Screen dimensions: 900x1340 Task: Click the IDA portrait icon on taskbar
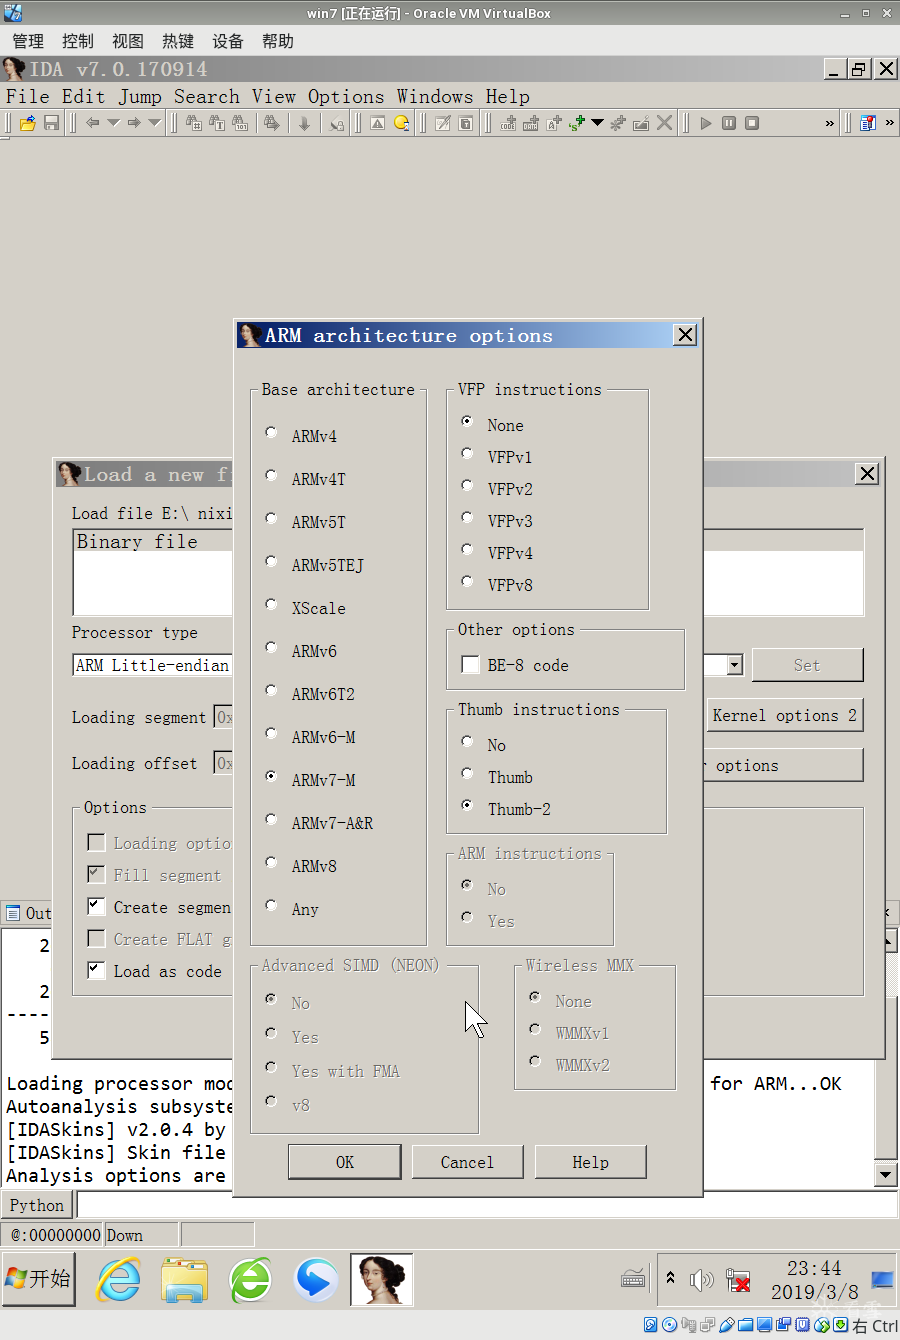point(382,1280)
